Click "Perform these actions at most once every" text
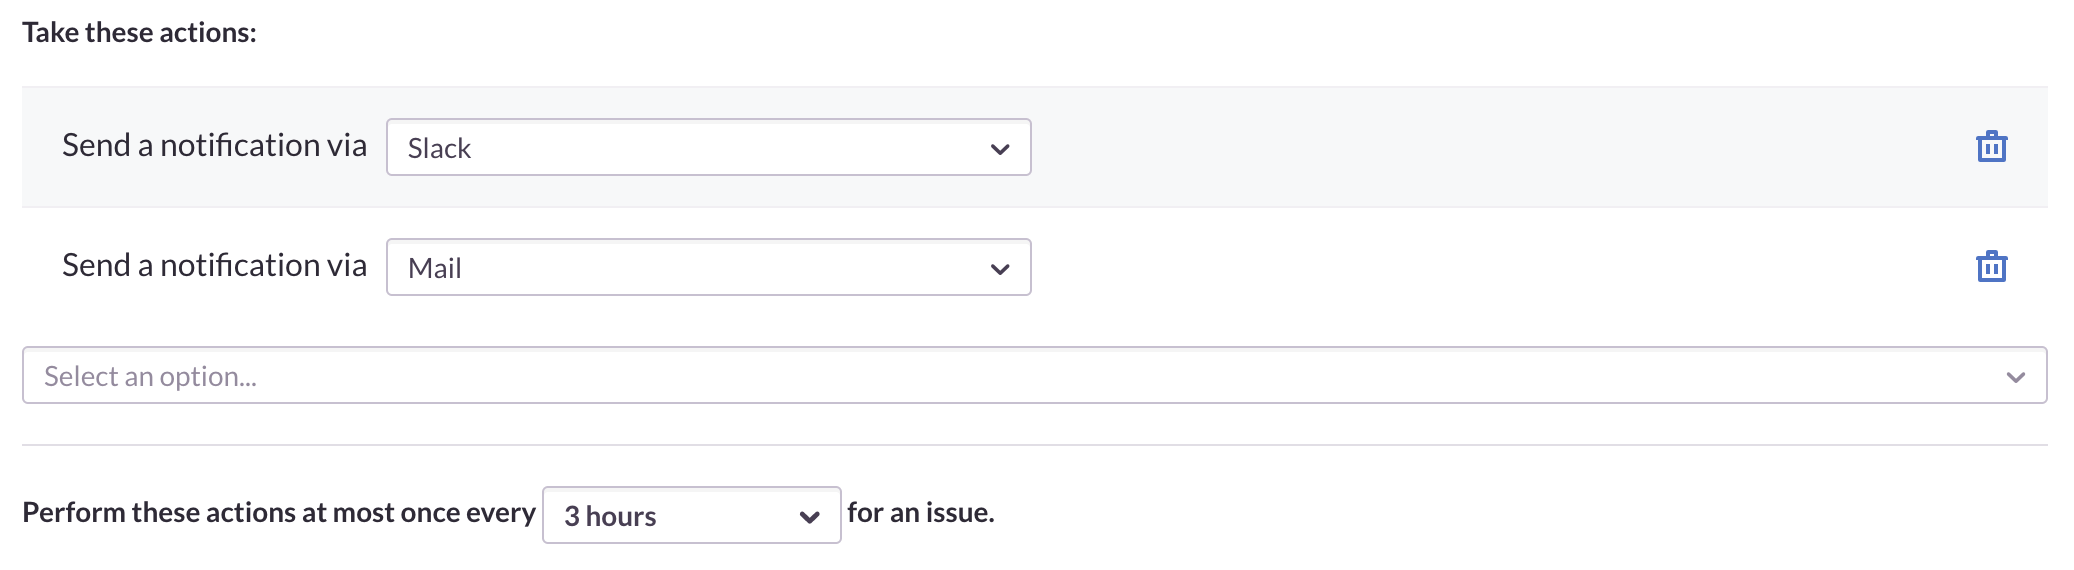Viewport: 2074px width, 570px height. 279,513
